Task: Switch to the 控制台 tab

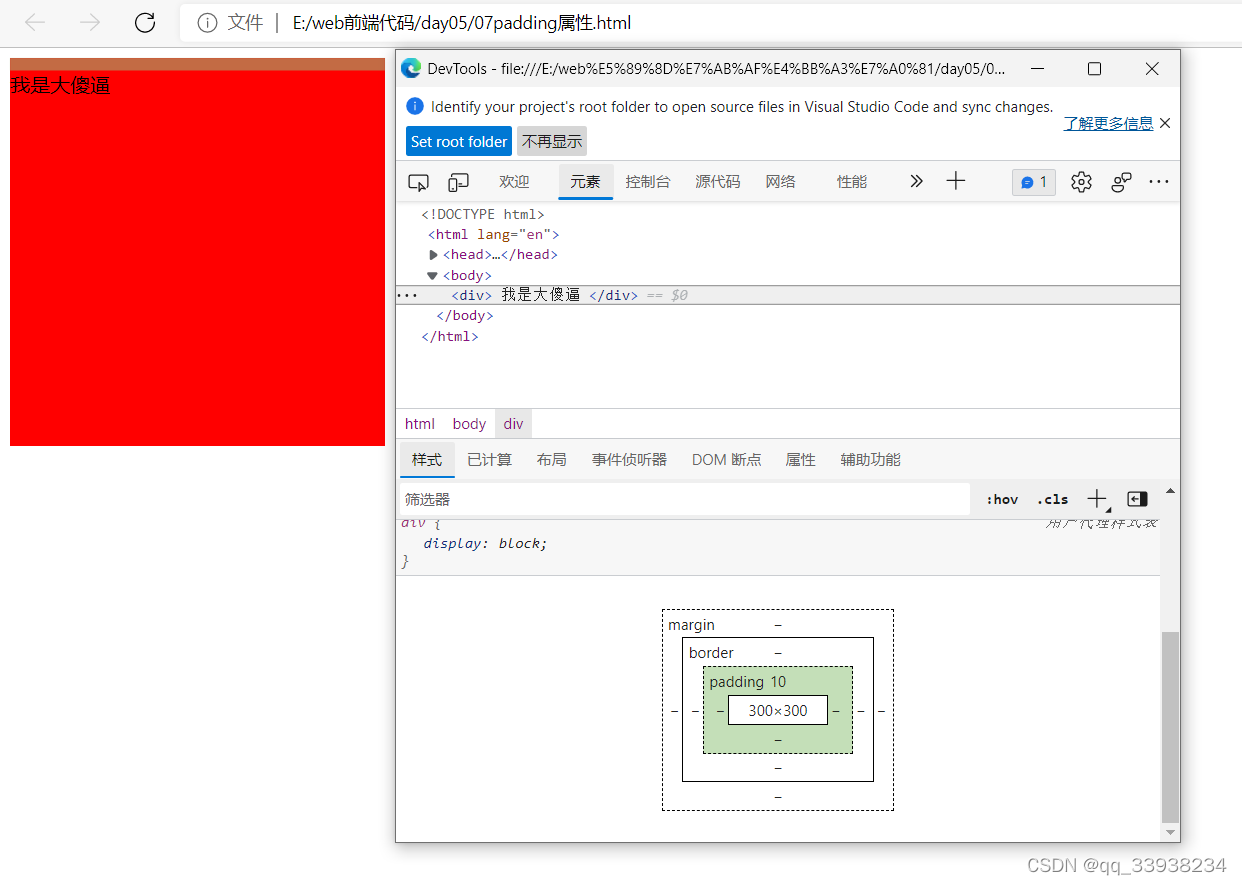Action: (x=648, y=181)
